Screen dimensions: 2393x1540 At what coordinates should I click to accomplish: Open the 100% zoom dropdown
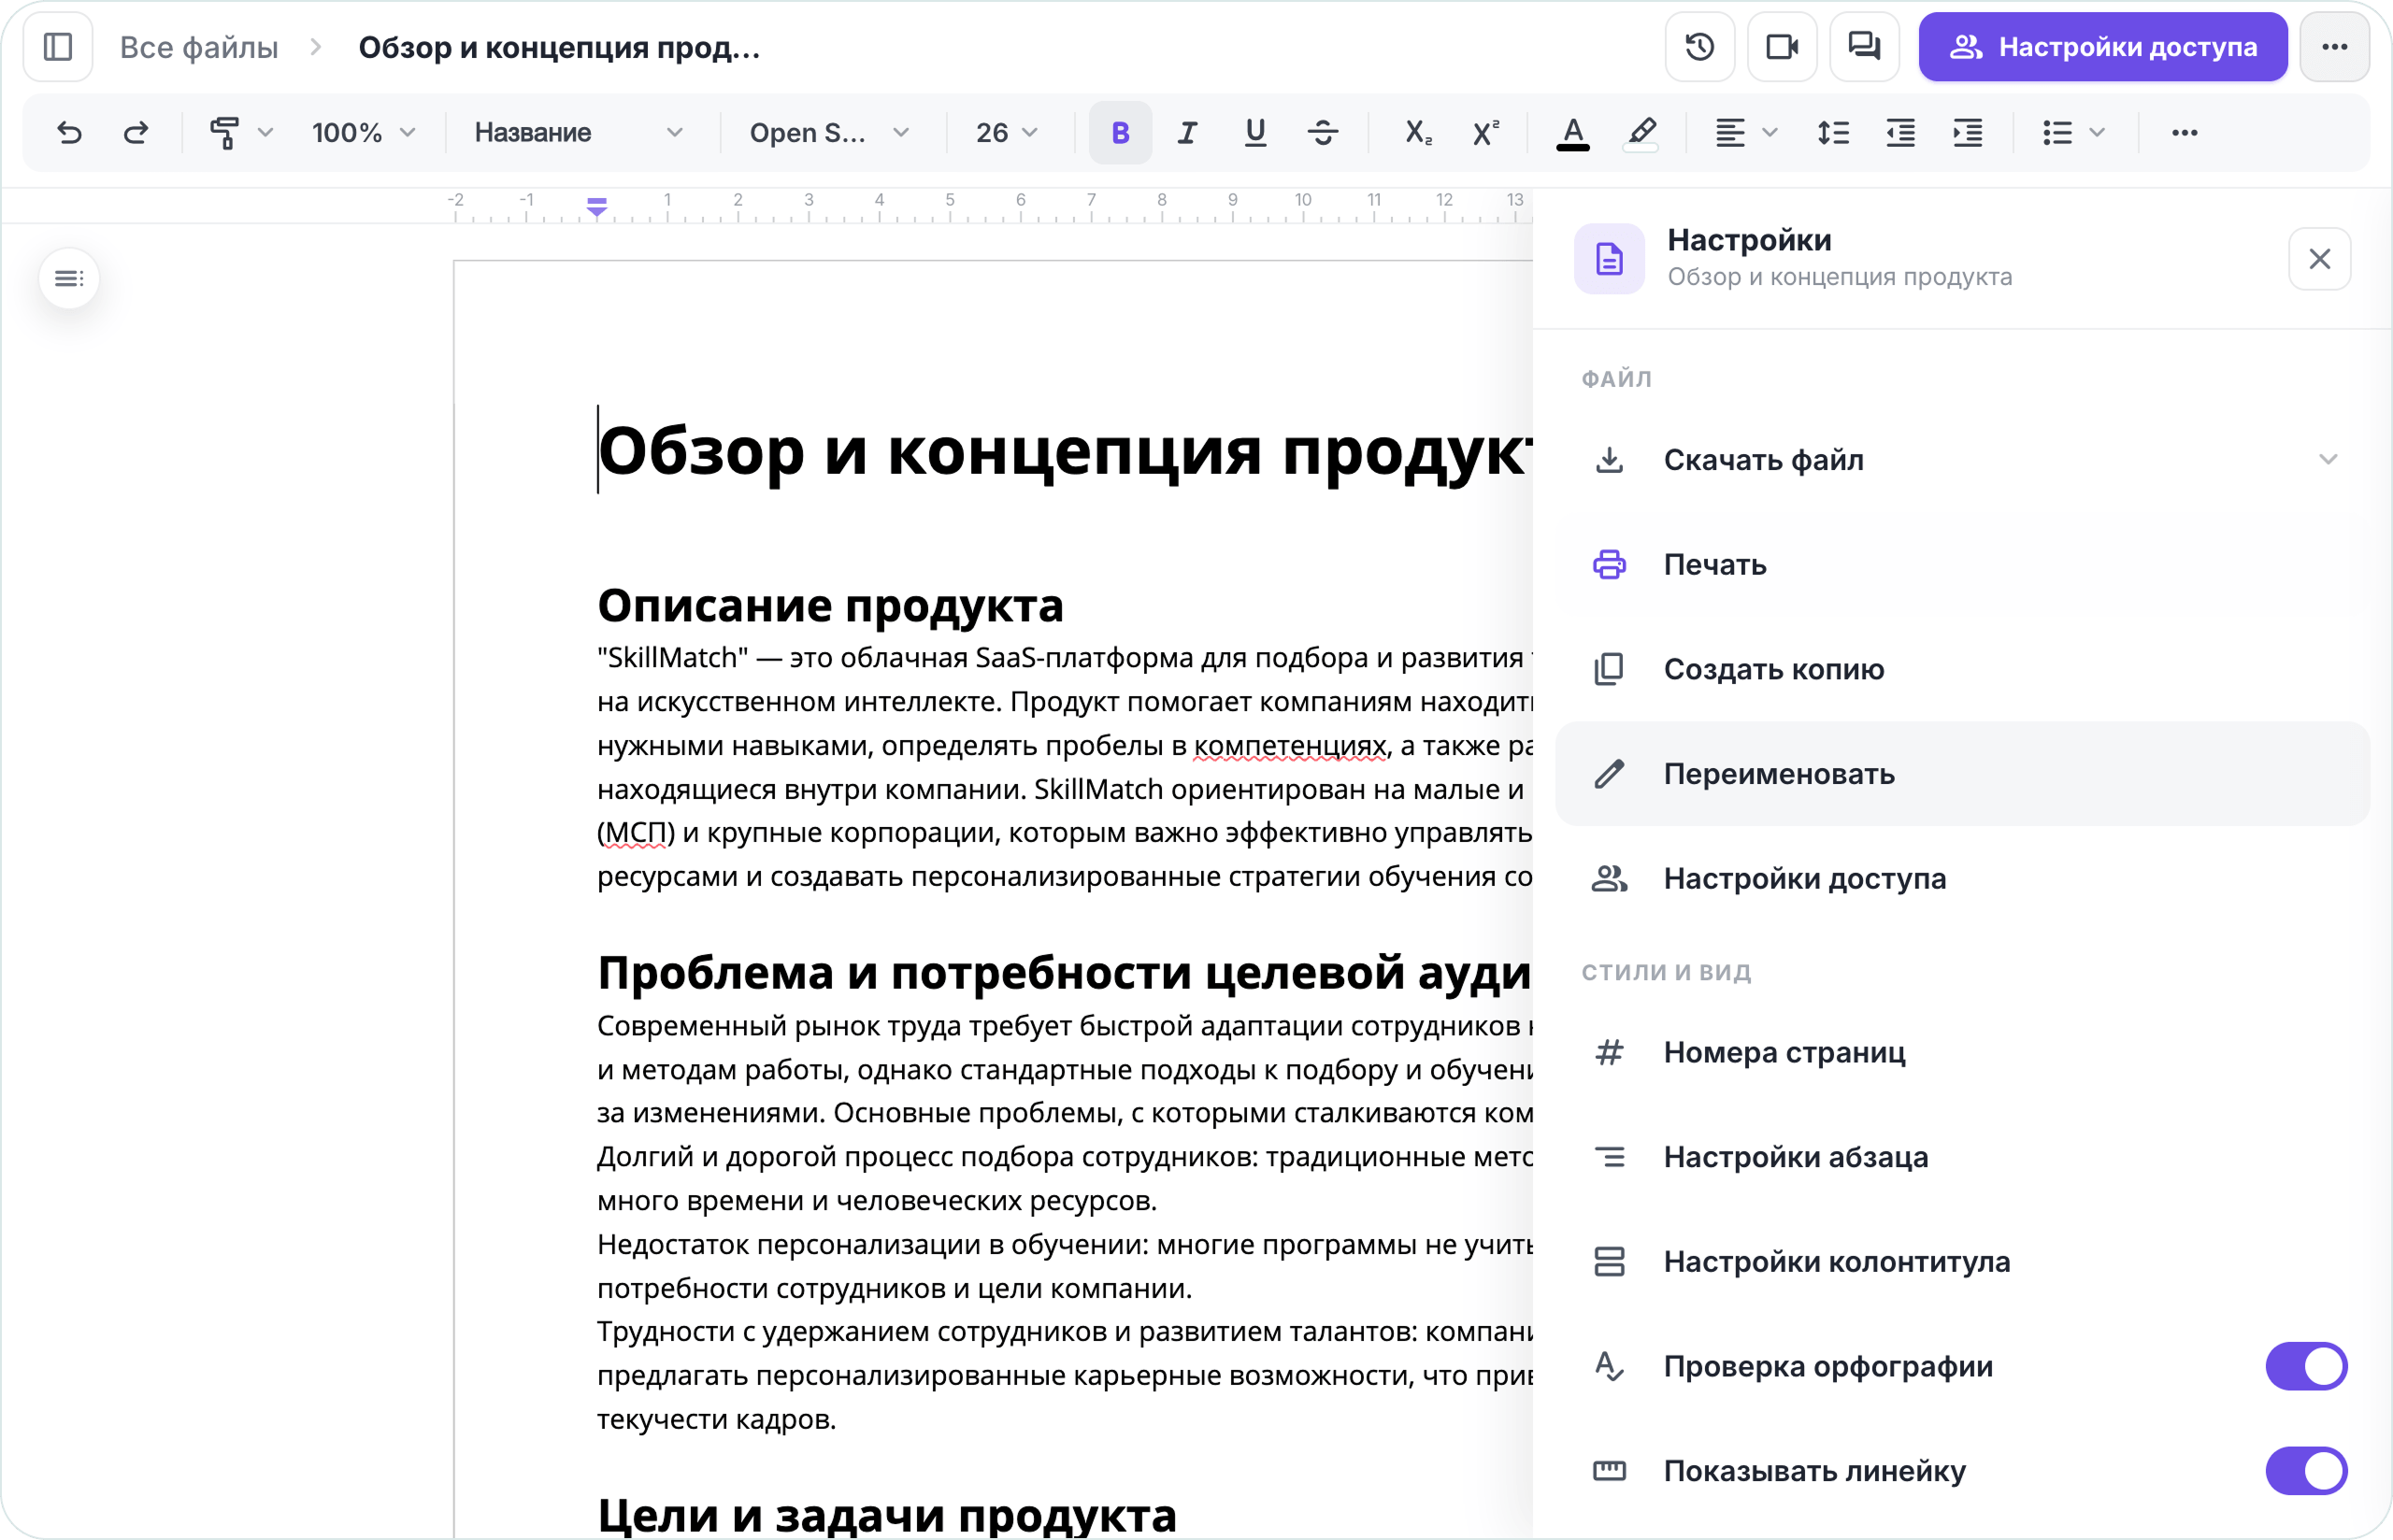(362, 132)
